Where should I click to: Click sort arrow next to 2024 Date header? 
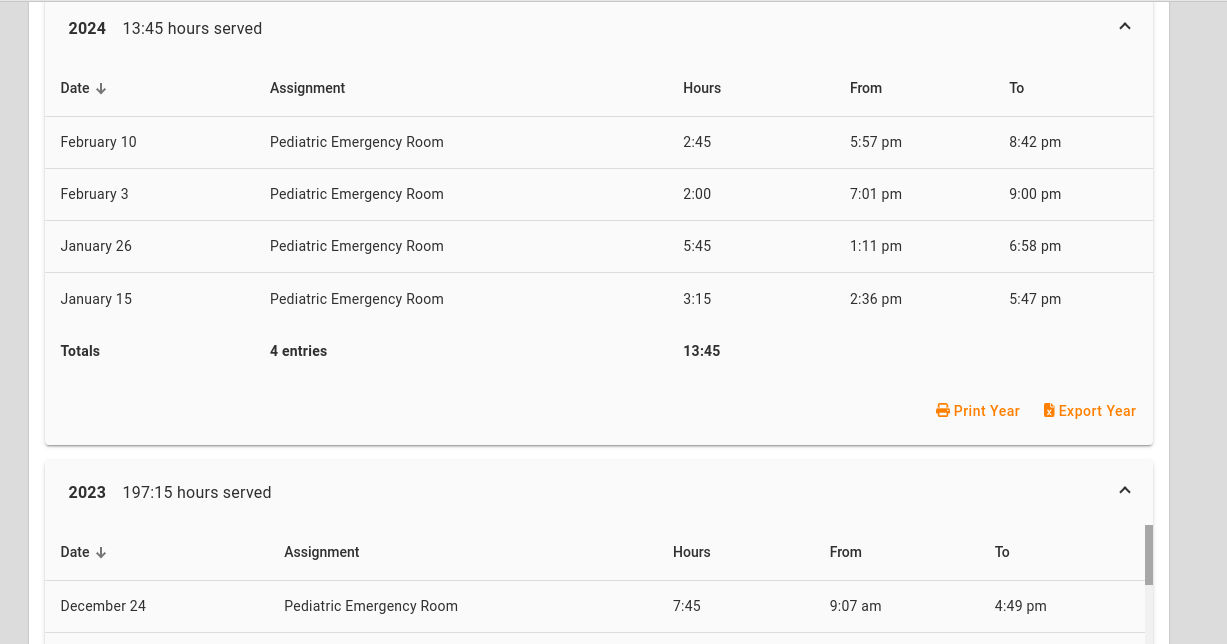(101, 89)
